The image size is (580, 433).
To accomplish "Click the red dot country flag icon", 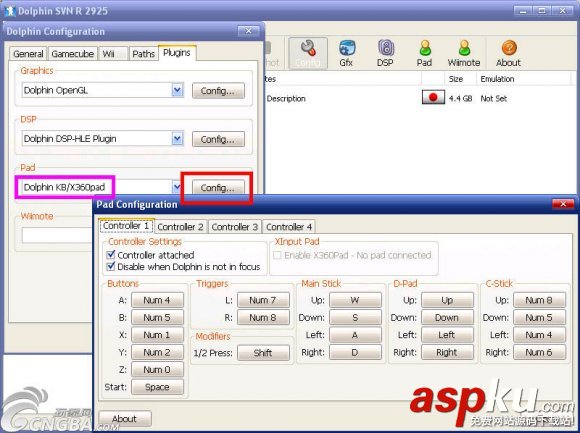I will (x=433, y=98).
